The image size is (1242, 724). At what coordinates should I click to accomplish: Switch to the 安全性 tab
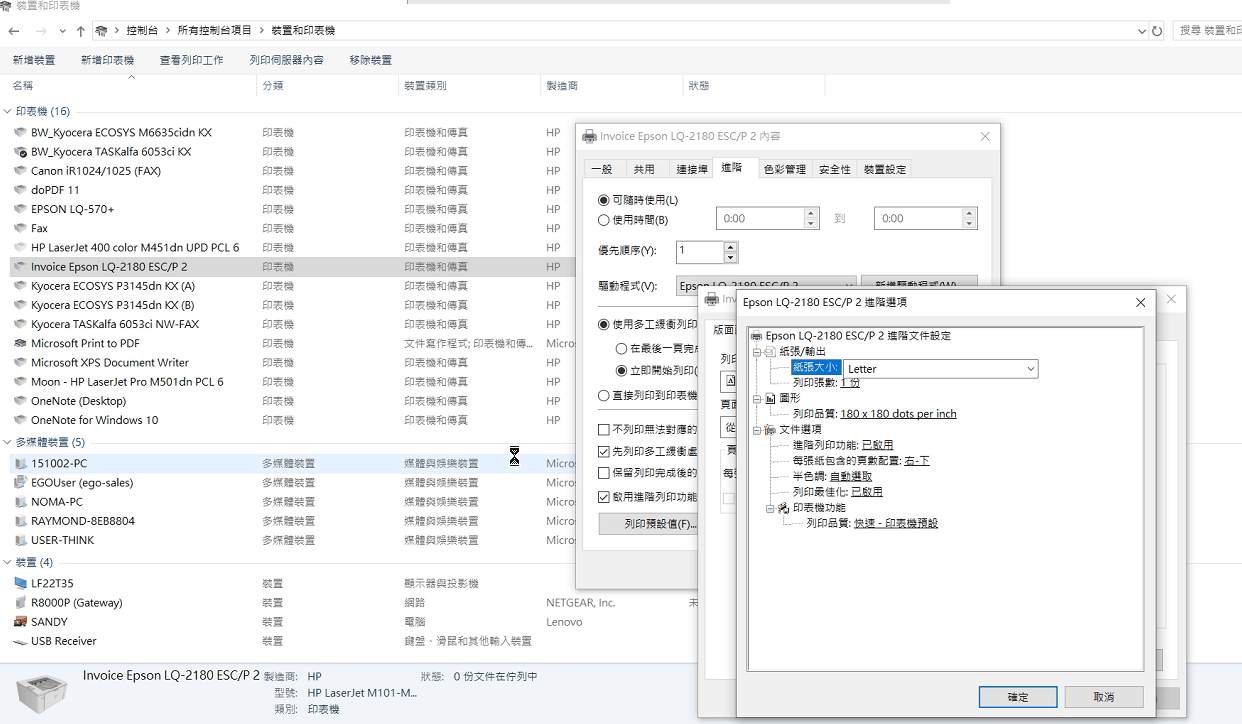coord(834,169)
